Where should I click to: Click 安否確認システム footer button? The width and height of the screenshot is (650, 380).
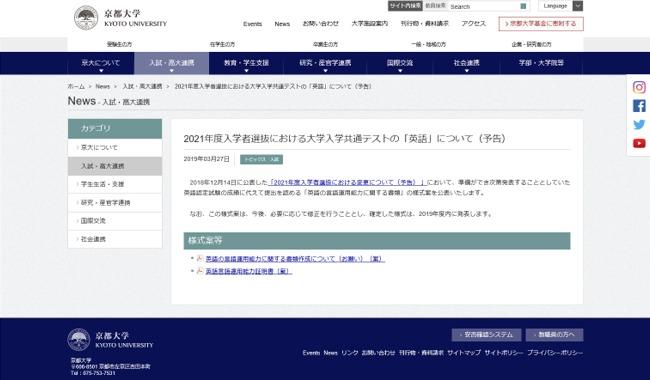click(487, 335)
